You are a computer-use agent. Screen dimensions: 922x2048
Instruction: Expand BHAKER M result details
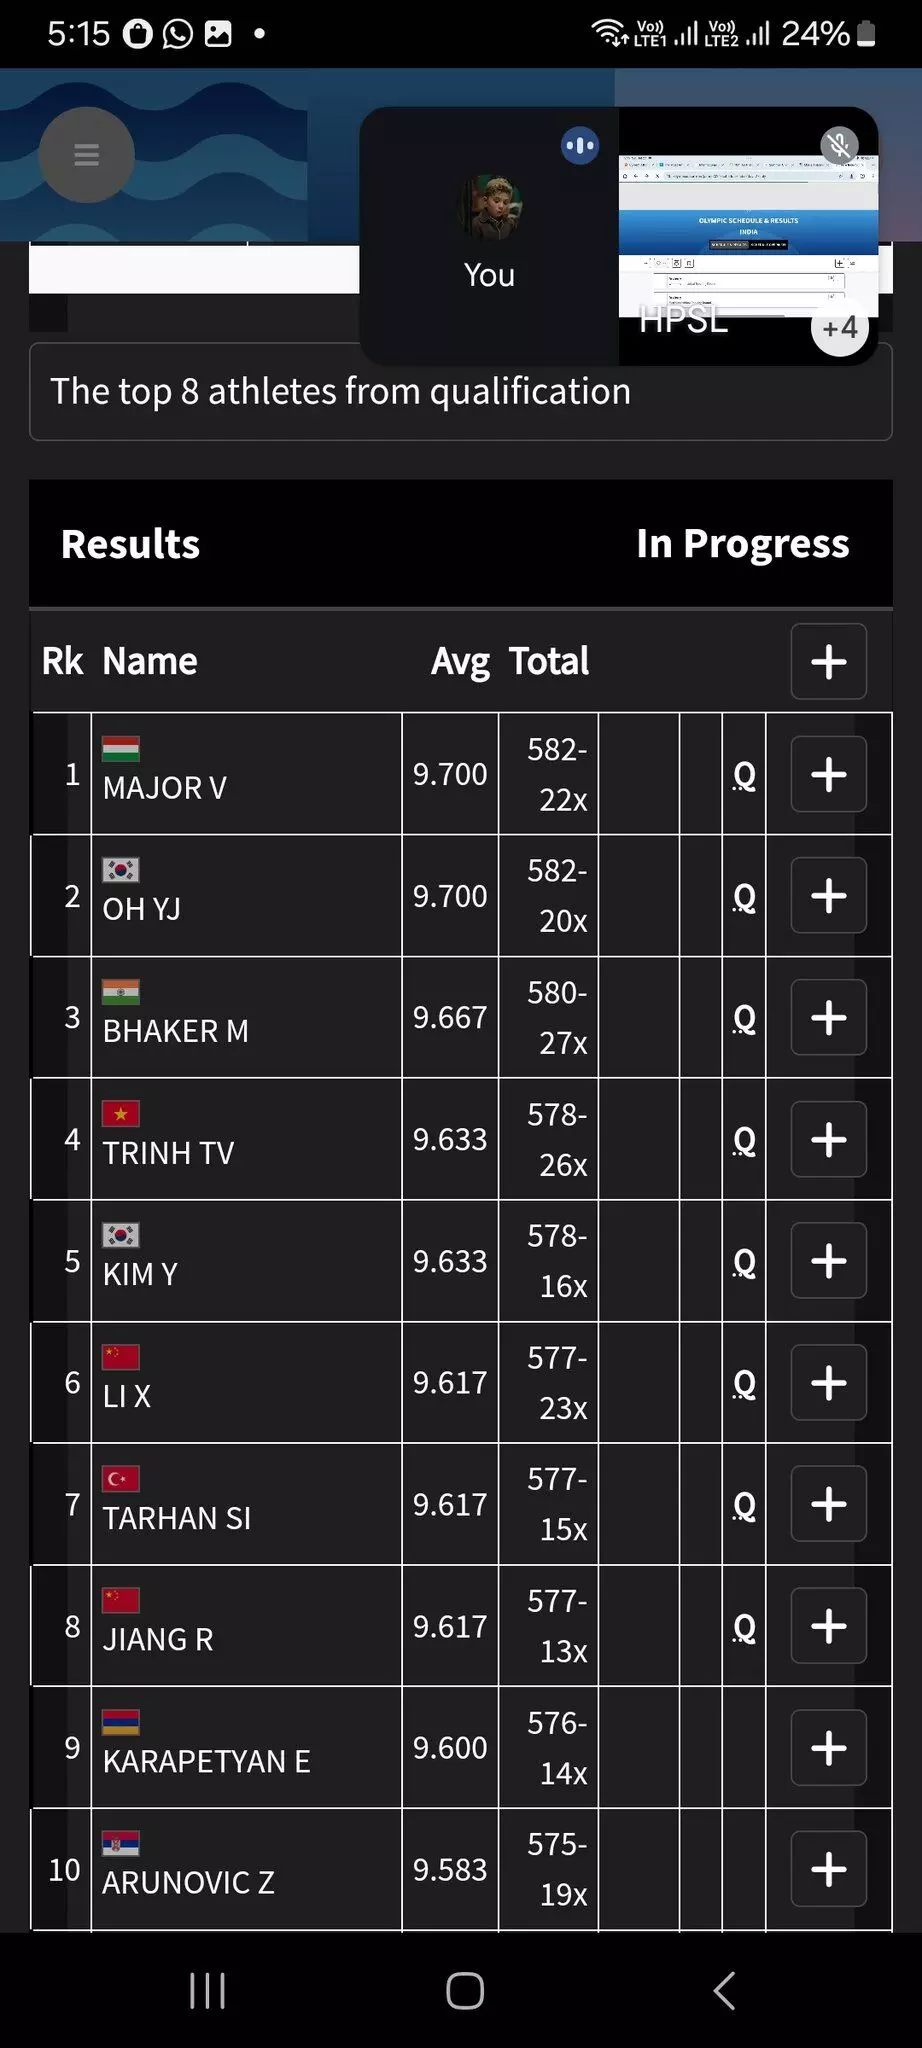(x=828, y=1018)
